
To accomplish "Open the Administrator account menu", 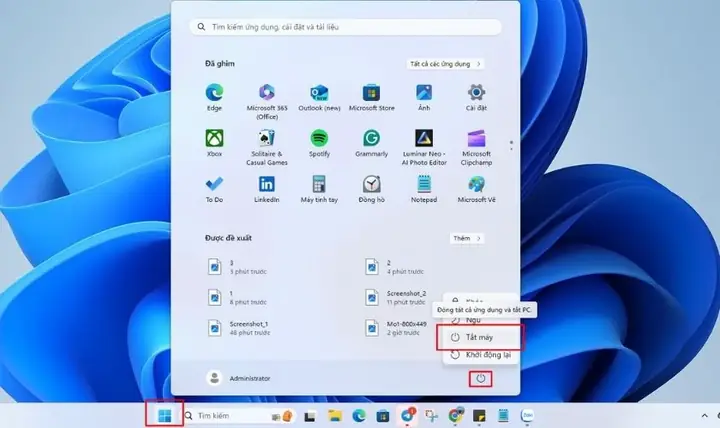I will click(238, 378).
